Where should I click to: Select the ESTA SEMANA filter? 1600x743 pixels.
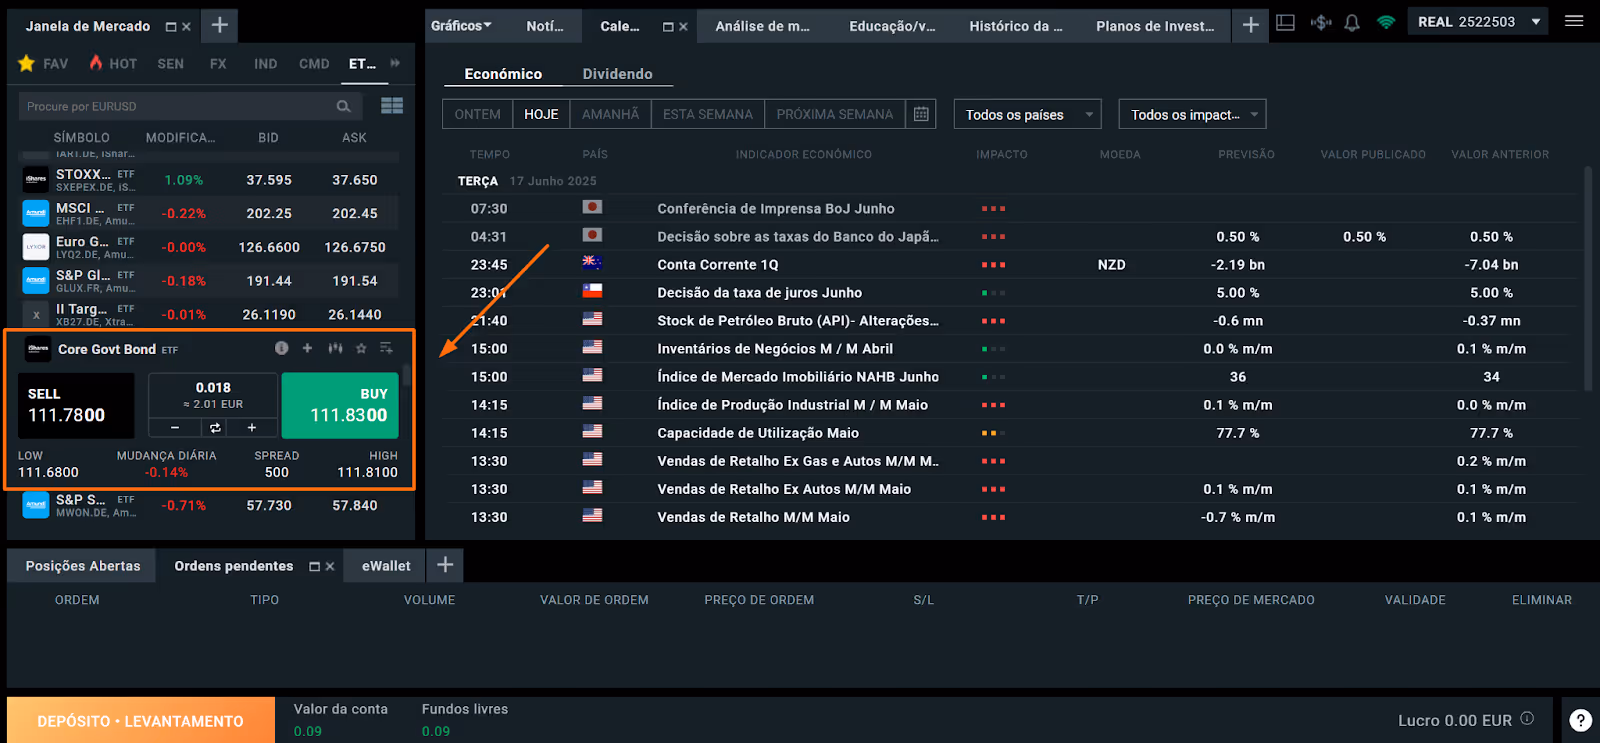point(707,114)
